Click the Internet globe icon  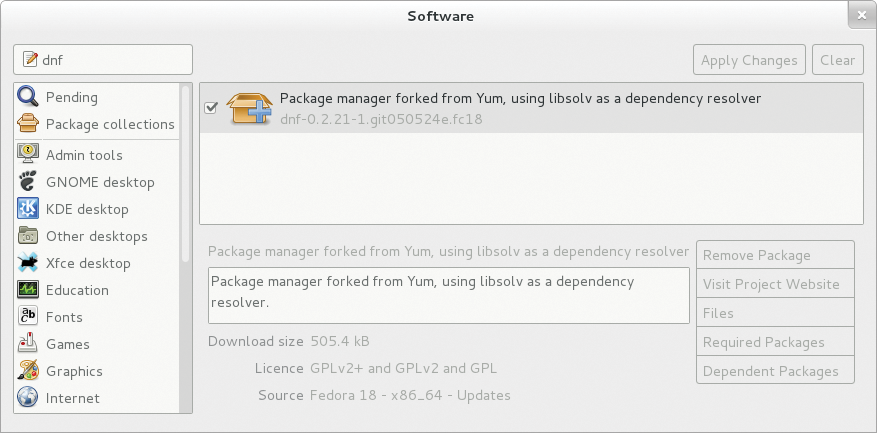coord(28,398)
